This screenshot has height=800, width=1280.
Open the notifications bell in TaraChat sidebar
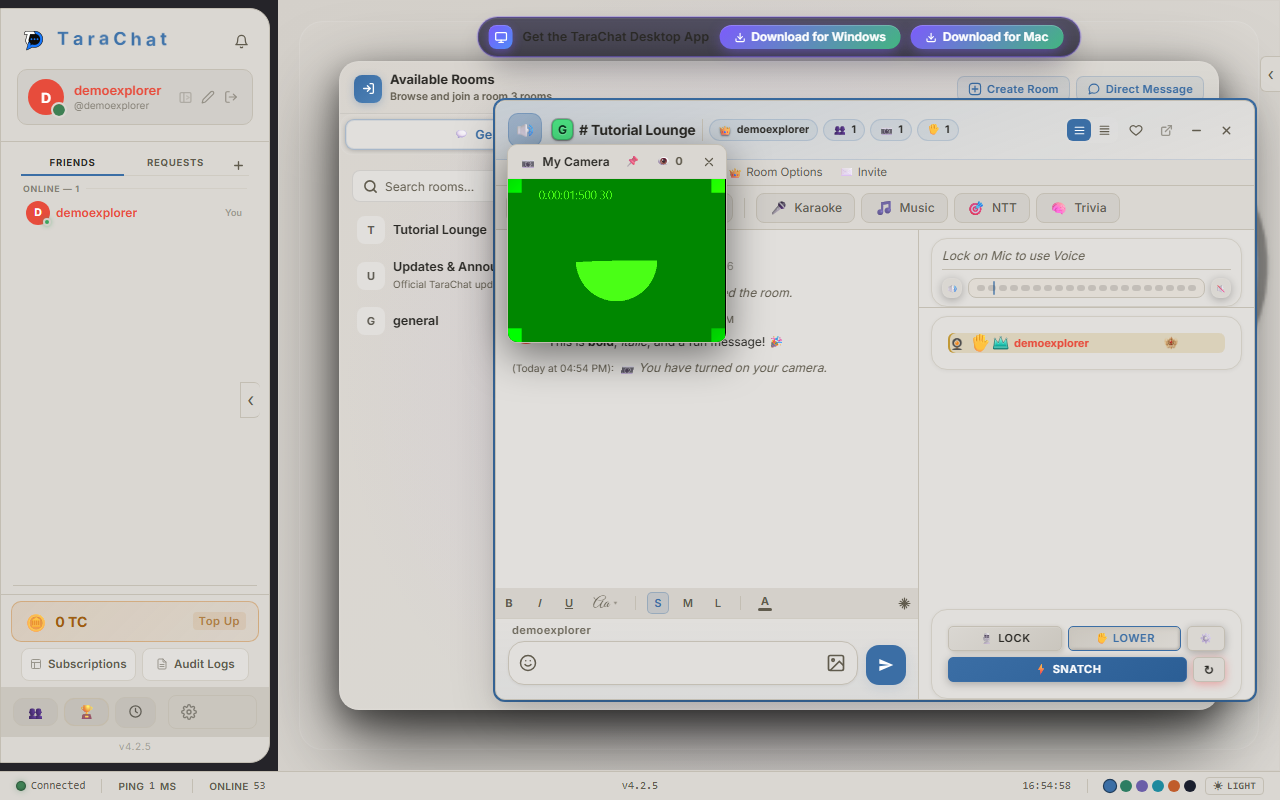pos(241,41)
